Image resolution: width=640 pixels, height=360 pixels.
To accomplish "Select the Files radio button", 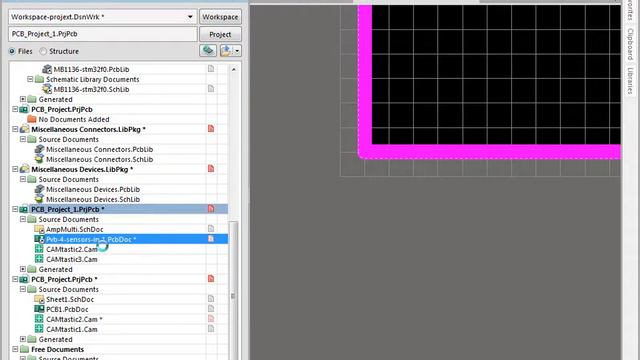I will click(12, 51).
